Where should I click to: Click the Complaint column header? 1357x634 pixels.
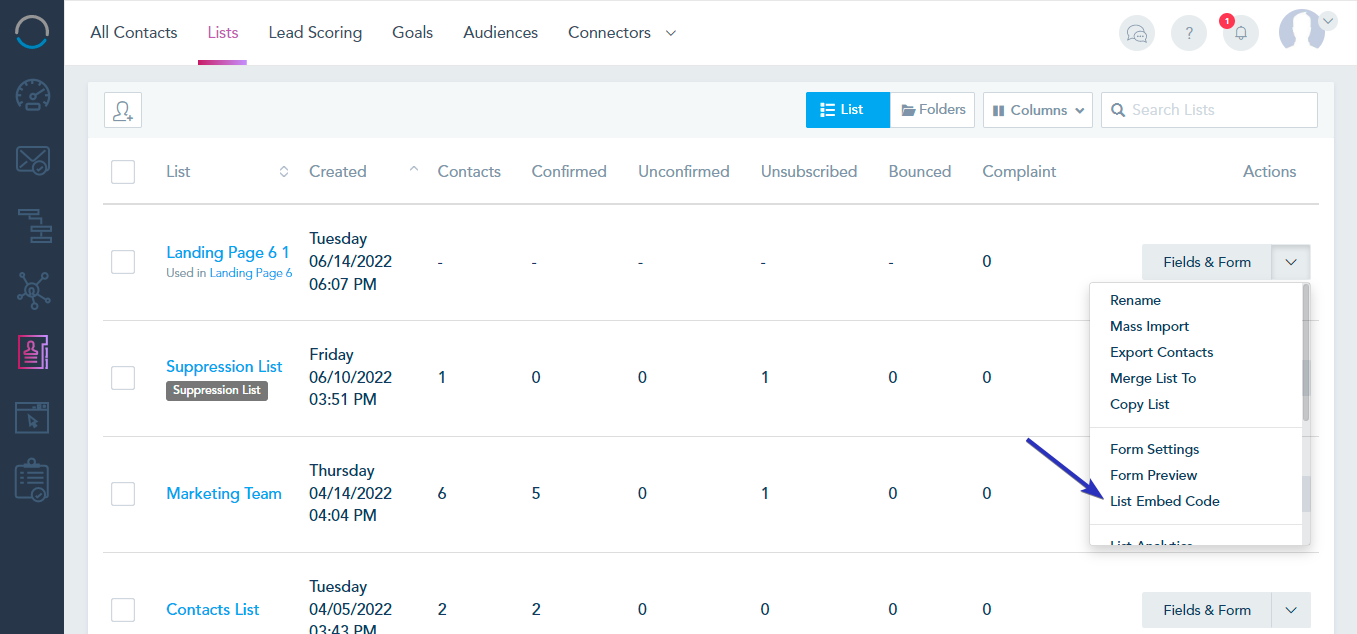tap(1019, 172)
